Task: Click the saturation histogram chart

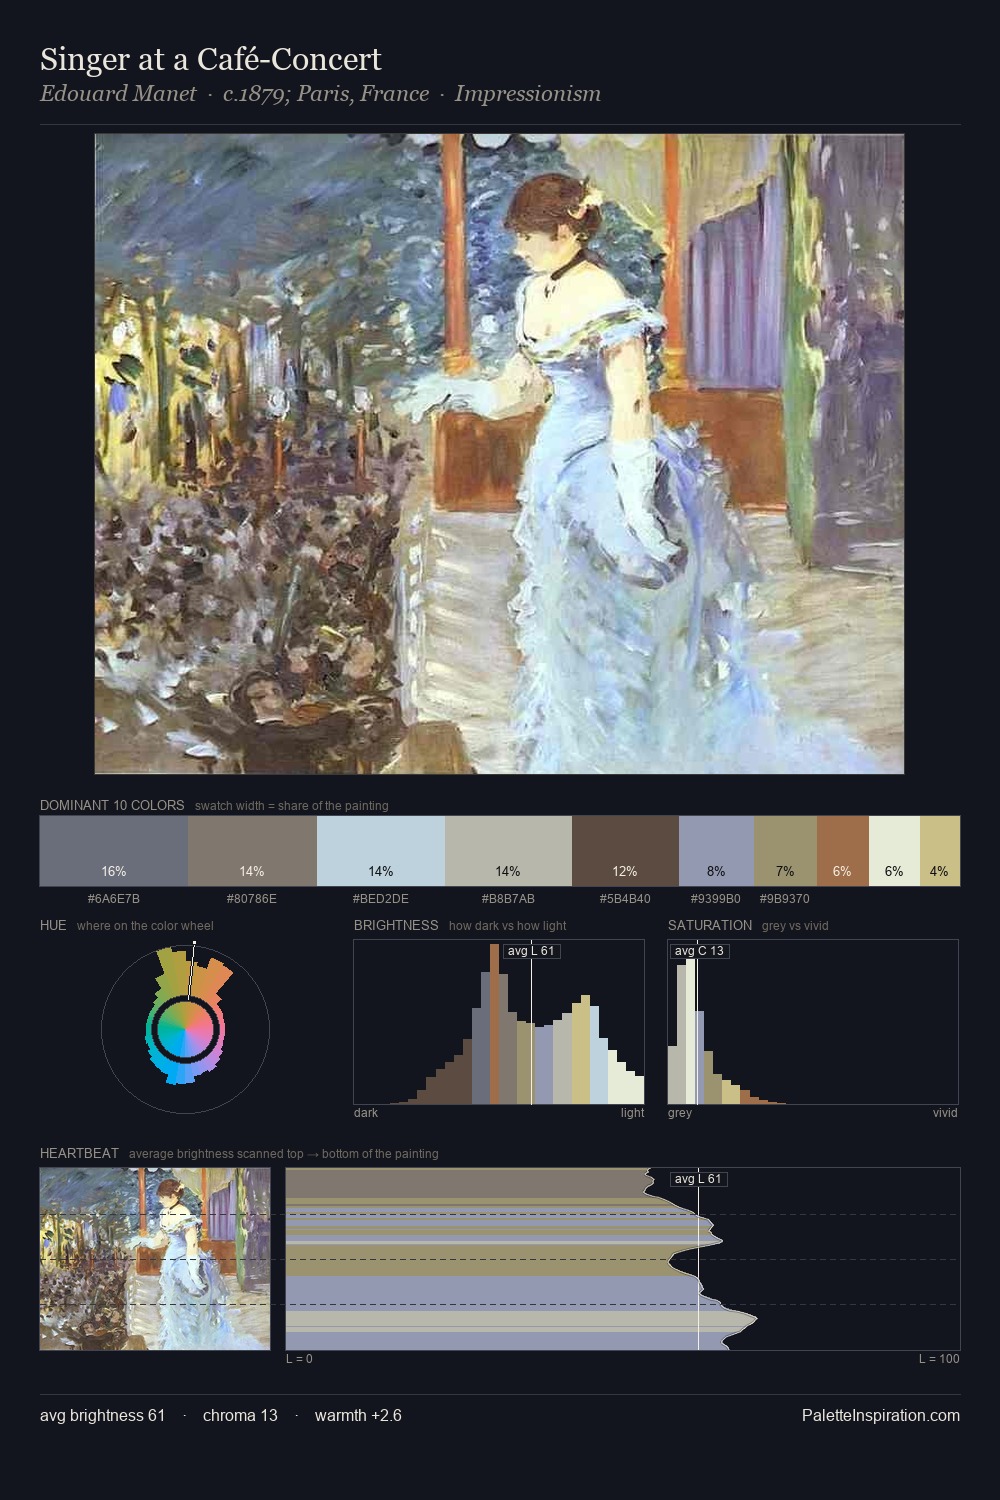Action: pos(813,1022)
